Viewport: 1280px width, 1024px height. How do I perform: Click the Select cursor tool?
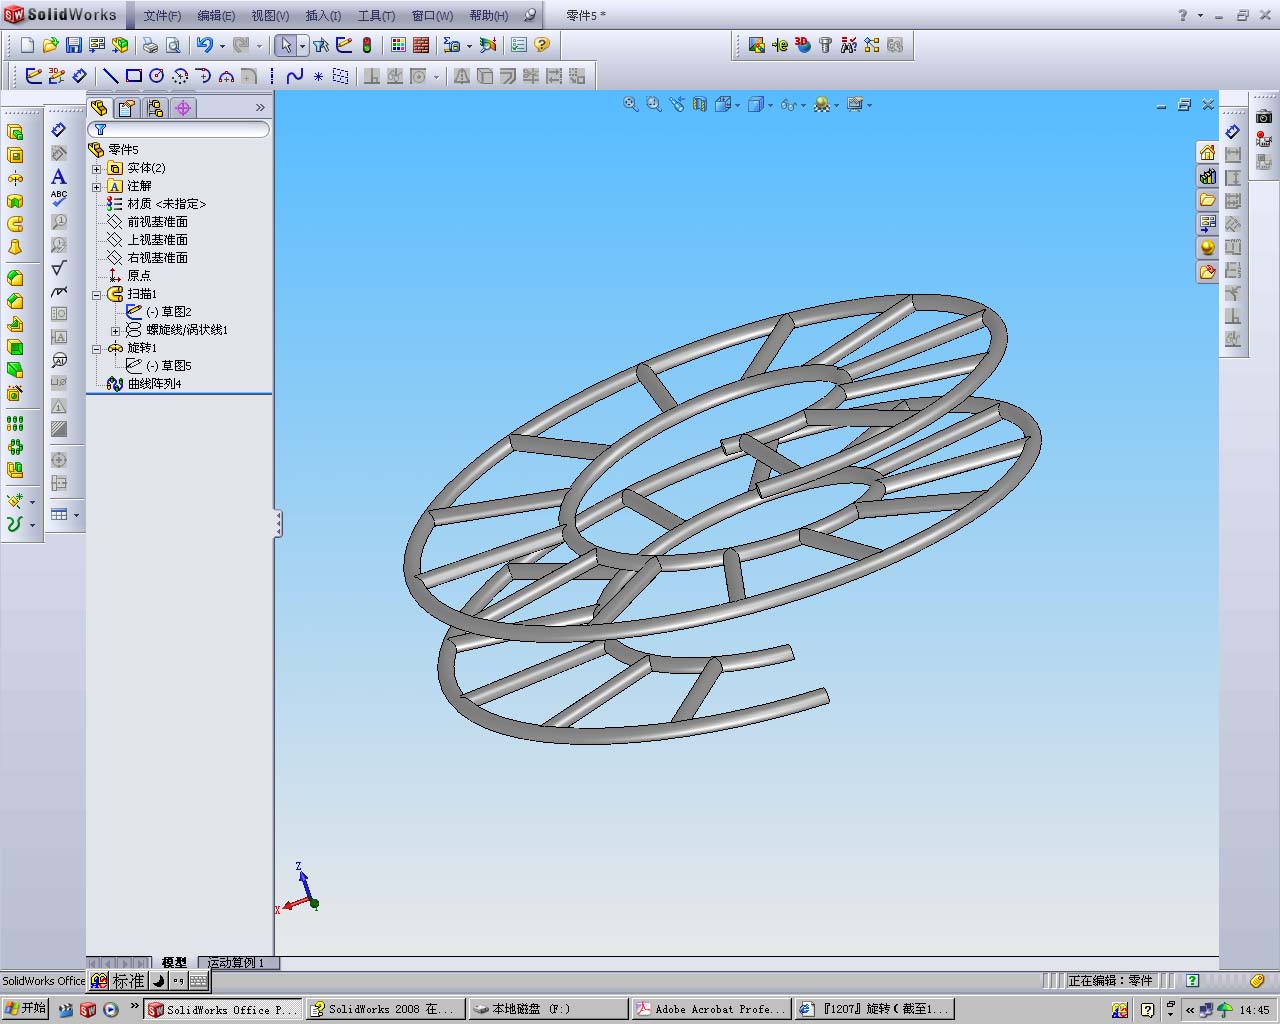(x=286, y=45)
